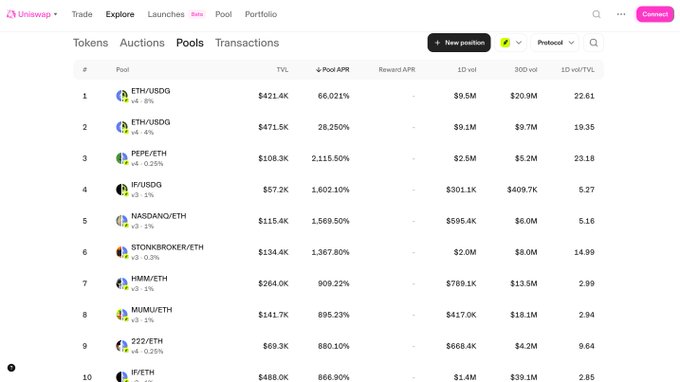
Task: Click the 895.23% APR value
Action: click(x=333, y=314)
